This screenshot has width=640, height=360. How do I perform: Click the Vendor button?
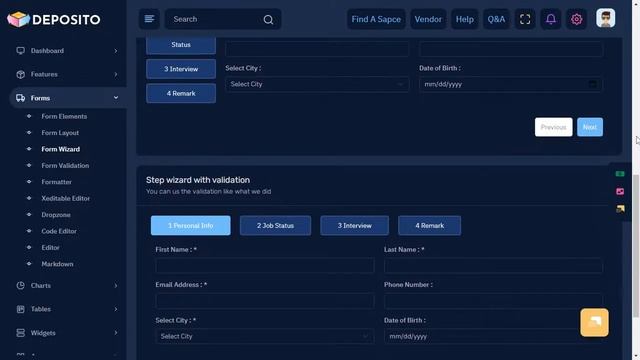pyautogui.click(x=428, y=19)
